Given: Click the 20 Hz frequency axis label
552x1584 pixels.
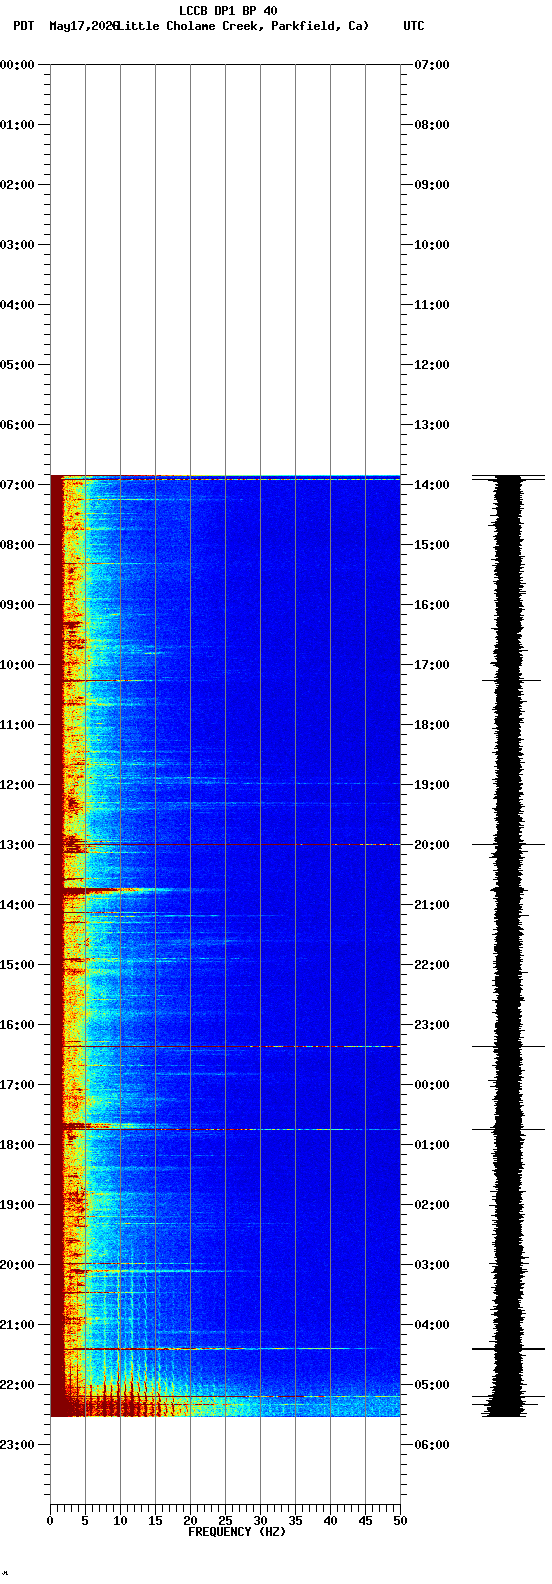Looking at the screenshot, I should 190,1521.
